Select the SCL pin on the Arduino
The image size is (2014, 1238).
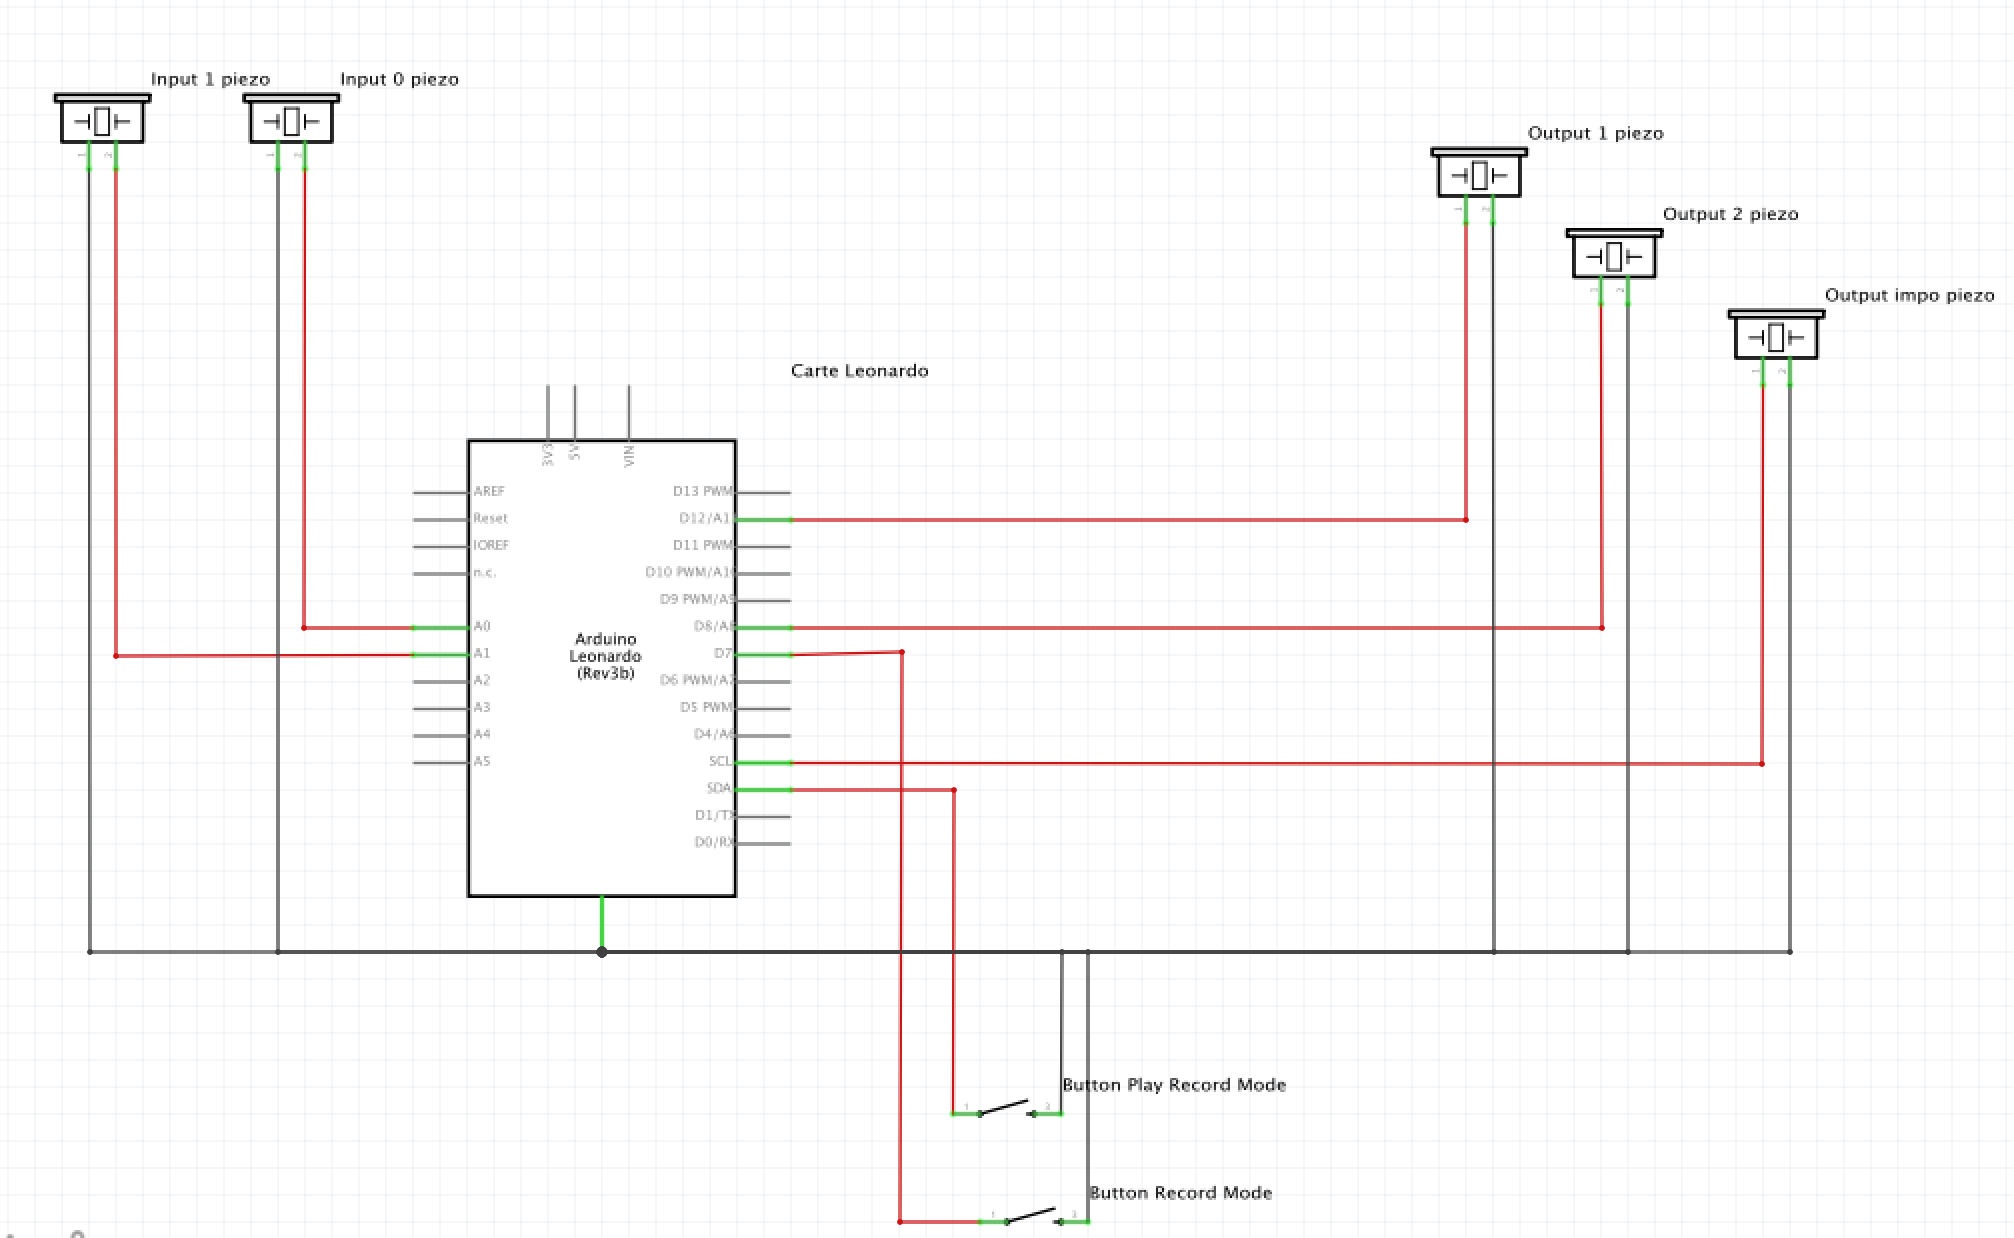tap(764, 763)
